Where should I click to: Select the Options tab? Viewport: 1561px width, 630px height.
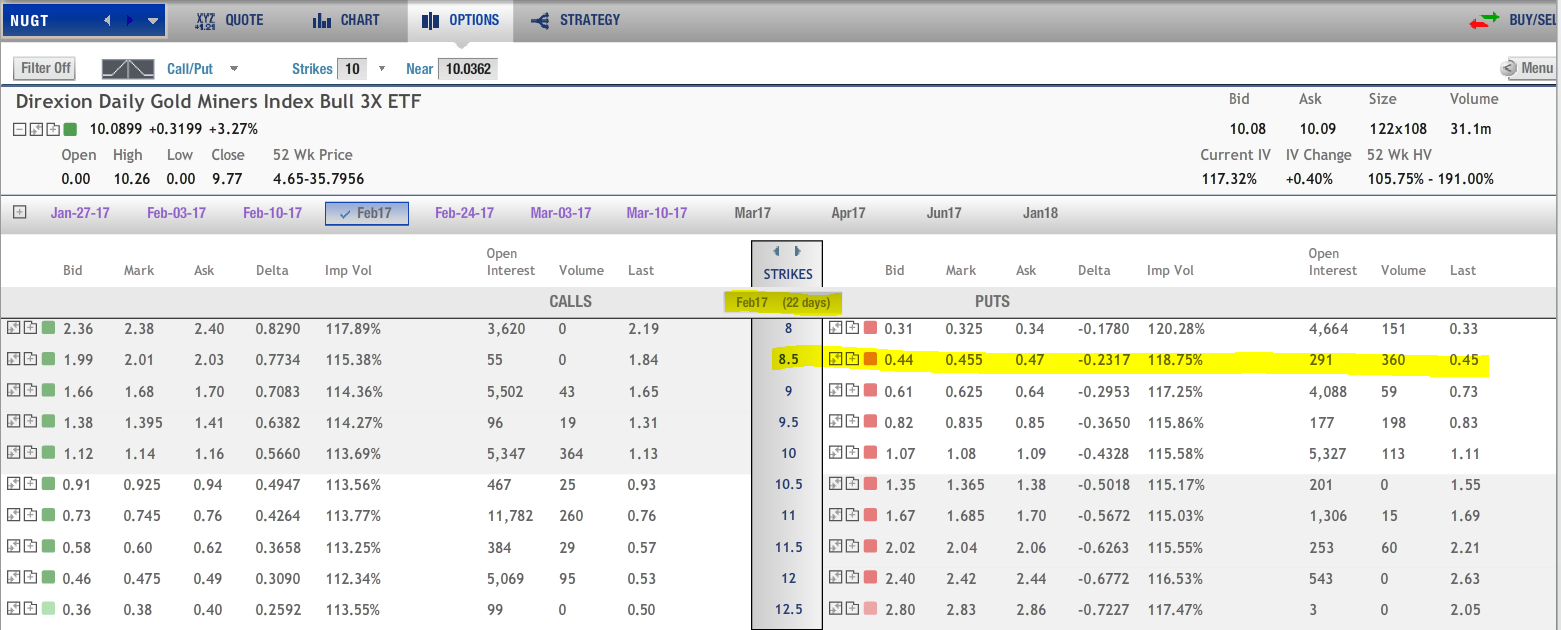460,20
